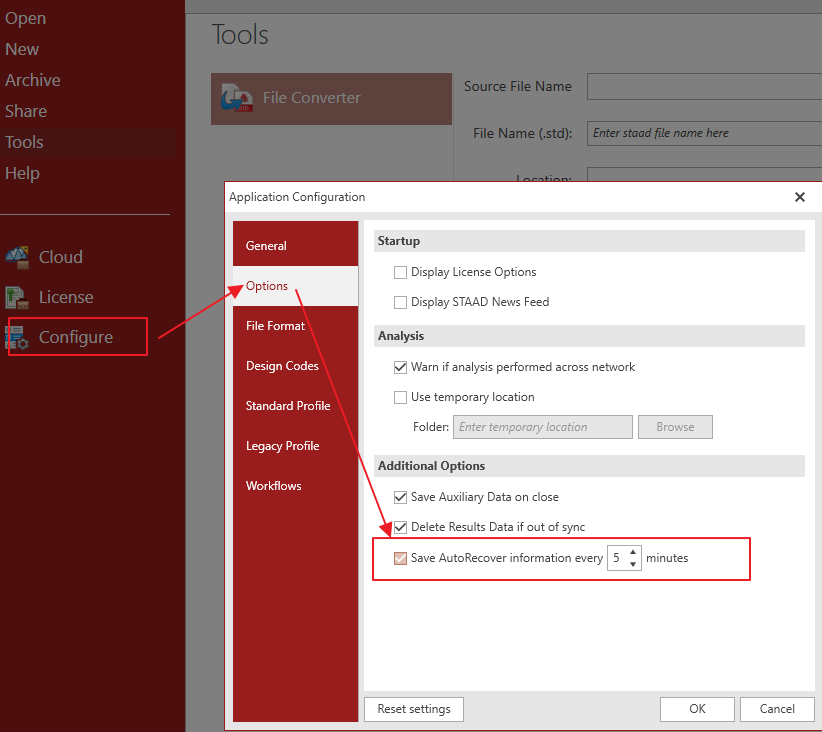This screenshot has height=732, width=822.
Task: Open the Archive menu item
Action: click(x=33, y=80)
